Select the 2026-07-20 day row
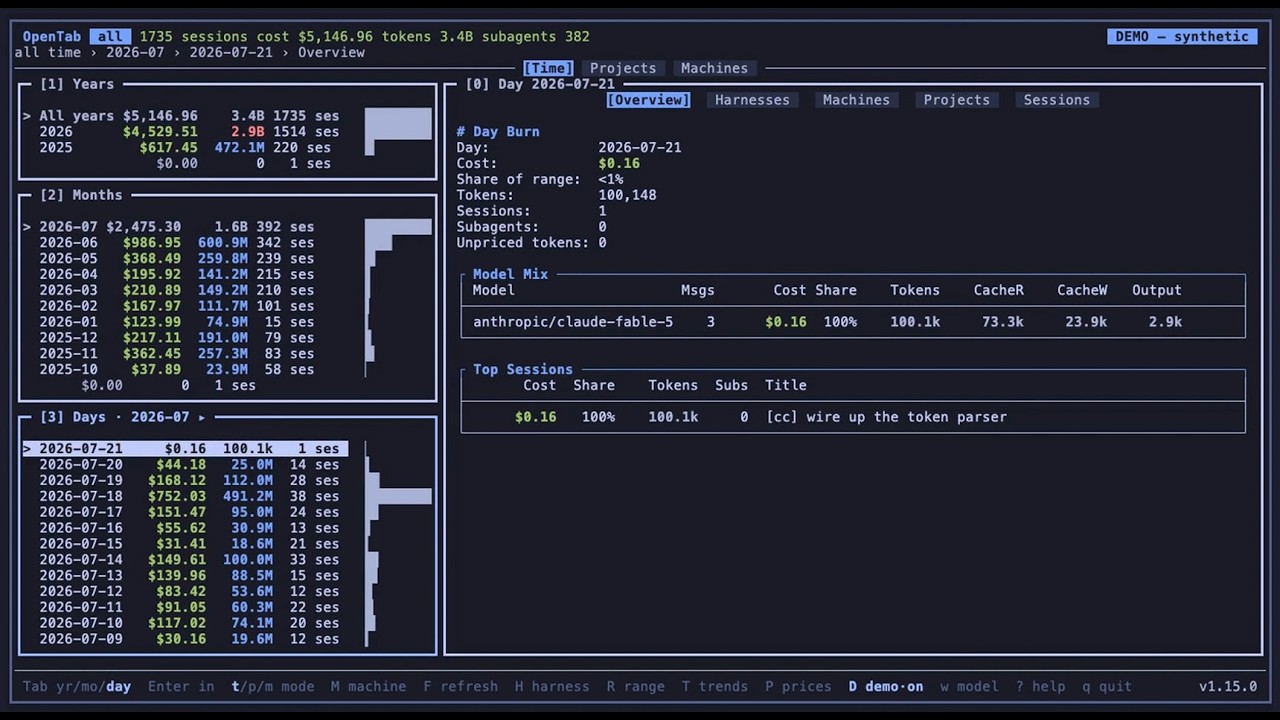 pos(185,465)
